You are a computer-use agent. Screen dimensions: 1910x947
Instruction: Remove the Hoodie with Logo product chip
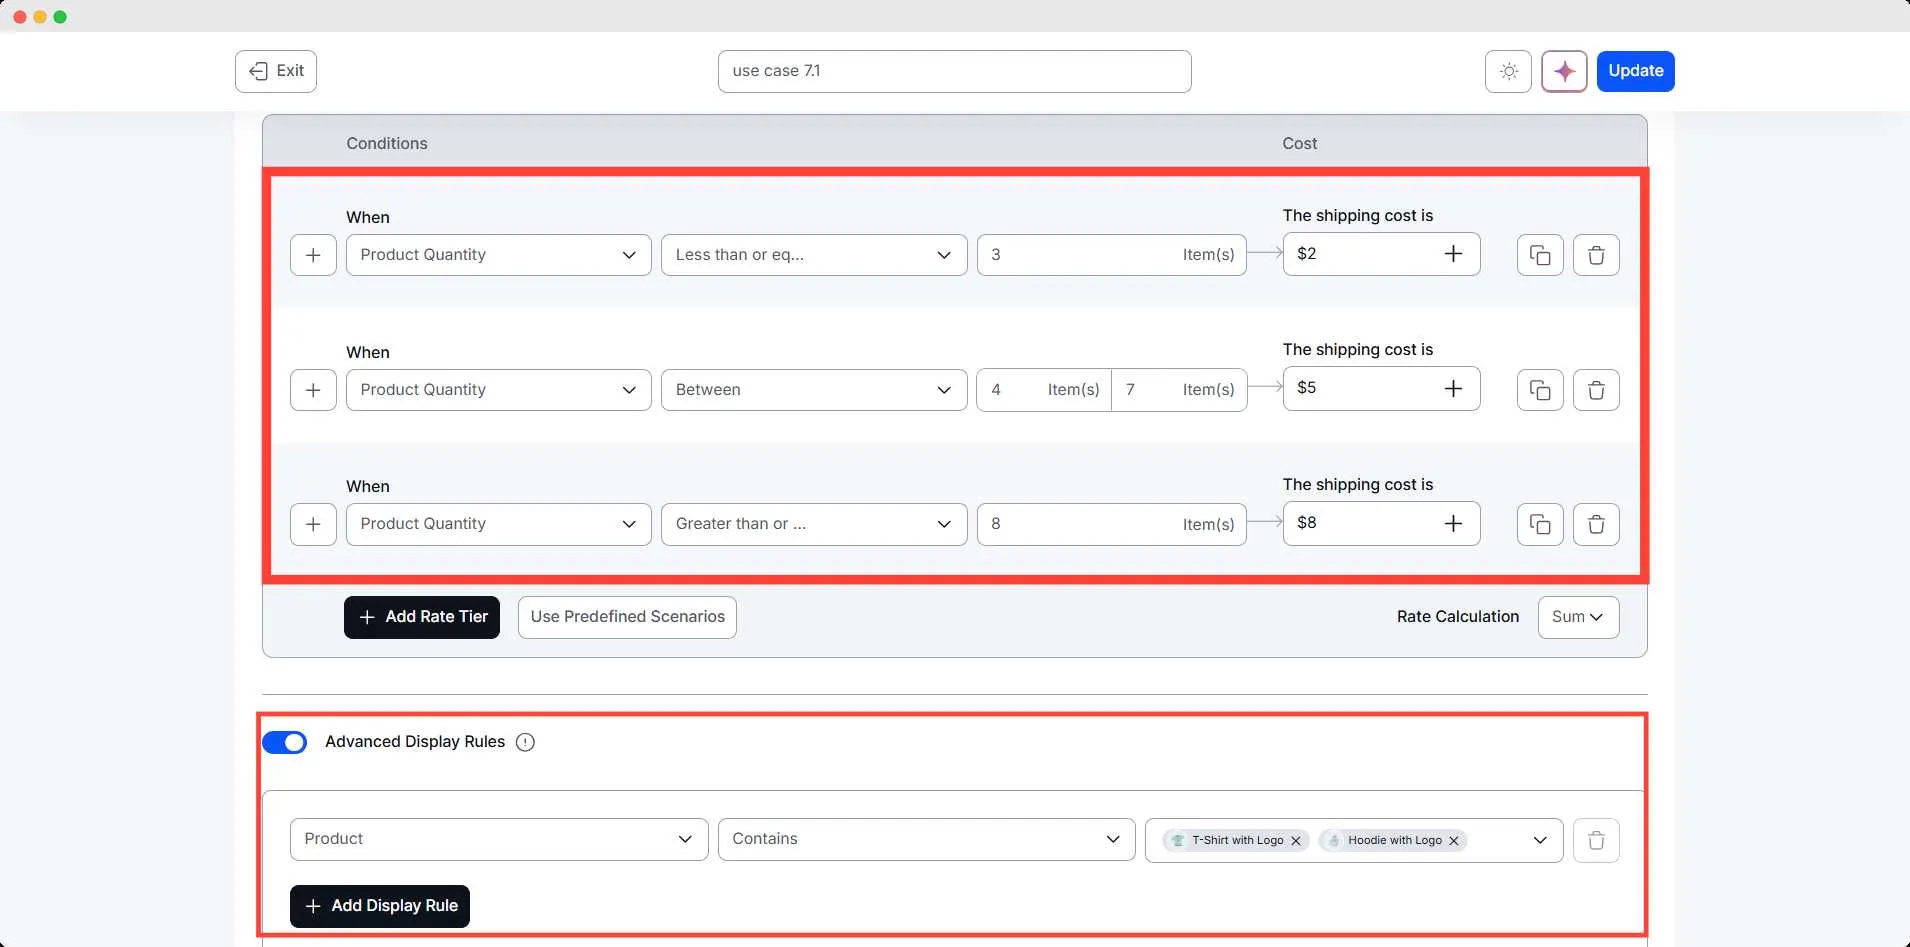[x=1453, y=840]
